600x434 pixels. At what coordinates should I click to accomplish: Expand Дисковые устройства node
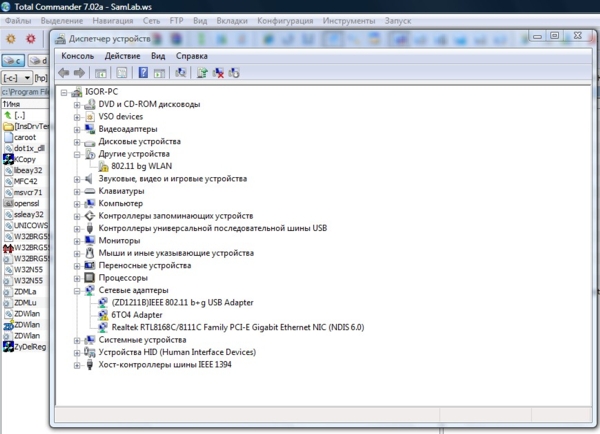[77, 142]
